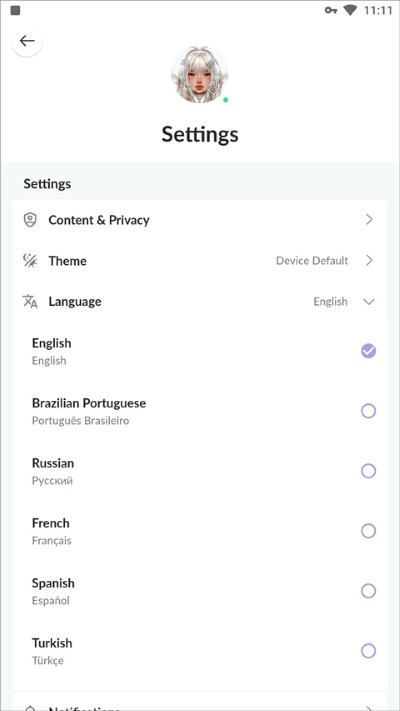
Task: Click the Language translate icon
Action: (x=30, y=302)
